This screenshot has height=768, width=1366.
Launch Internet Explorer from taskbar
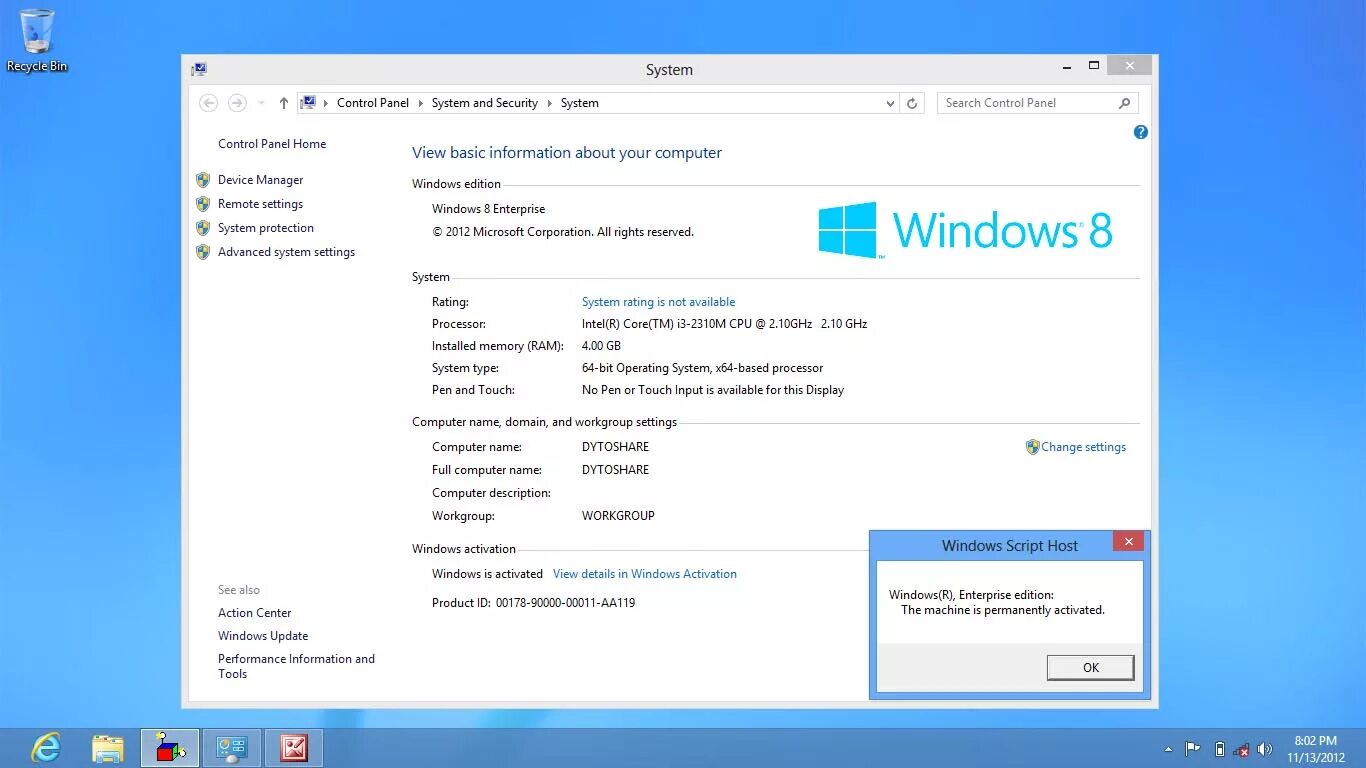point(46,748)
